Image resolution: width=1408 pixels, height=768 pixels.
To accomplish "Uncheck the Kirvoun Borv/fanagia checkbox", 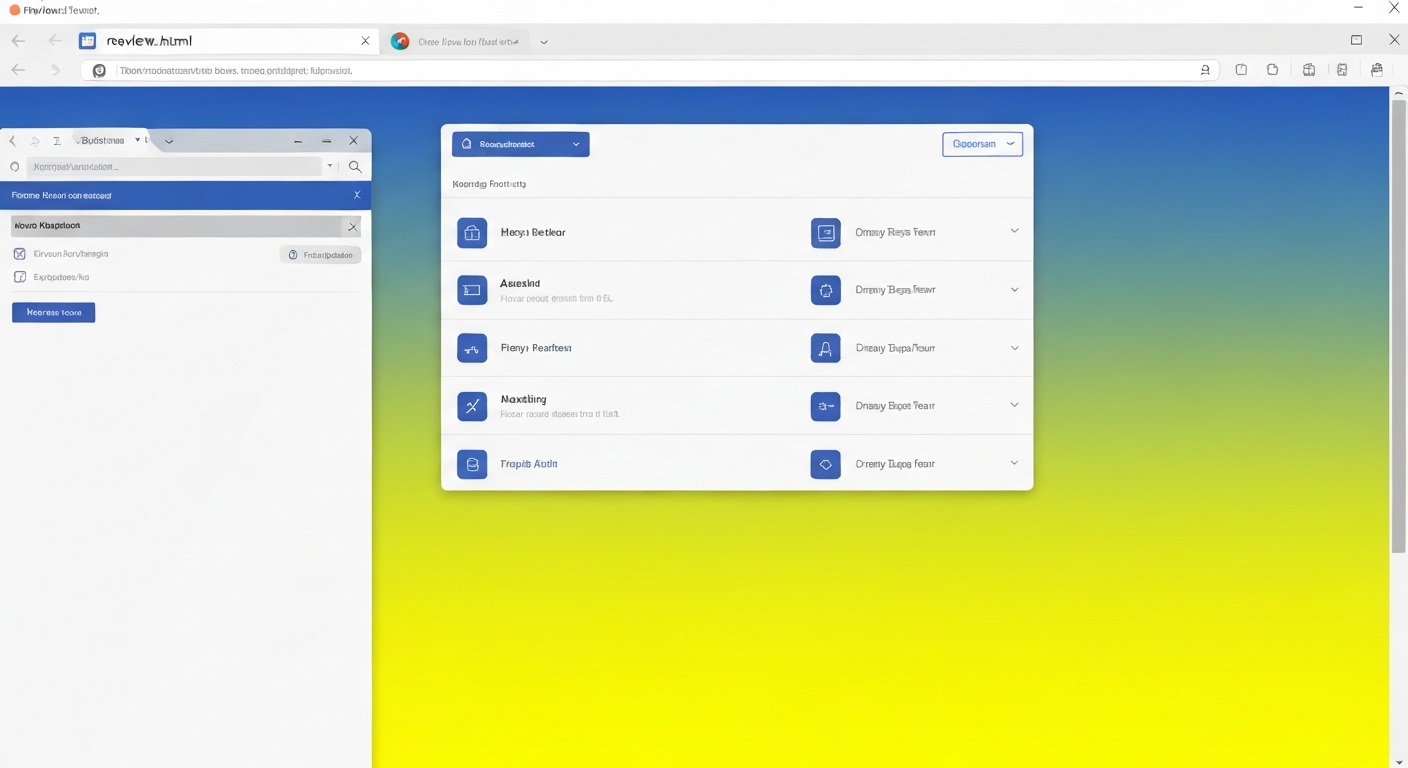I will point(19,254).
